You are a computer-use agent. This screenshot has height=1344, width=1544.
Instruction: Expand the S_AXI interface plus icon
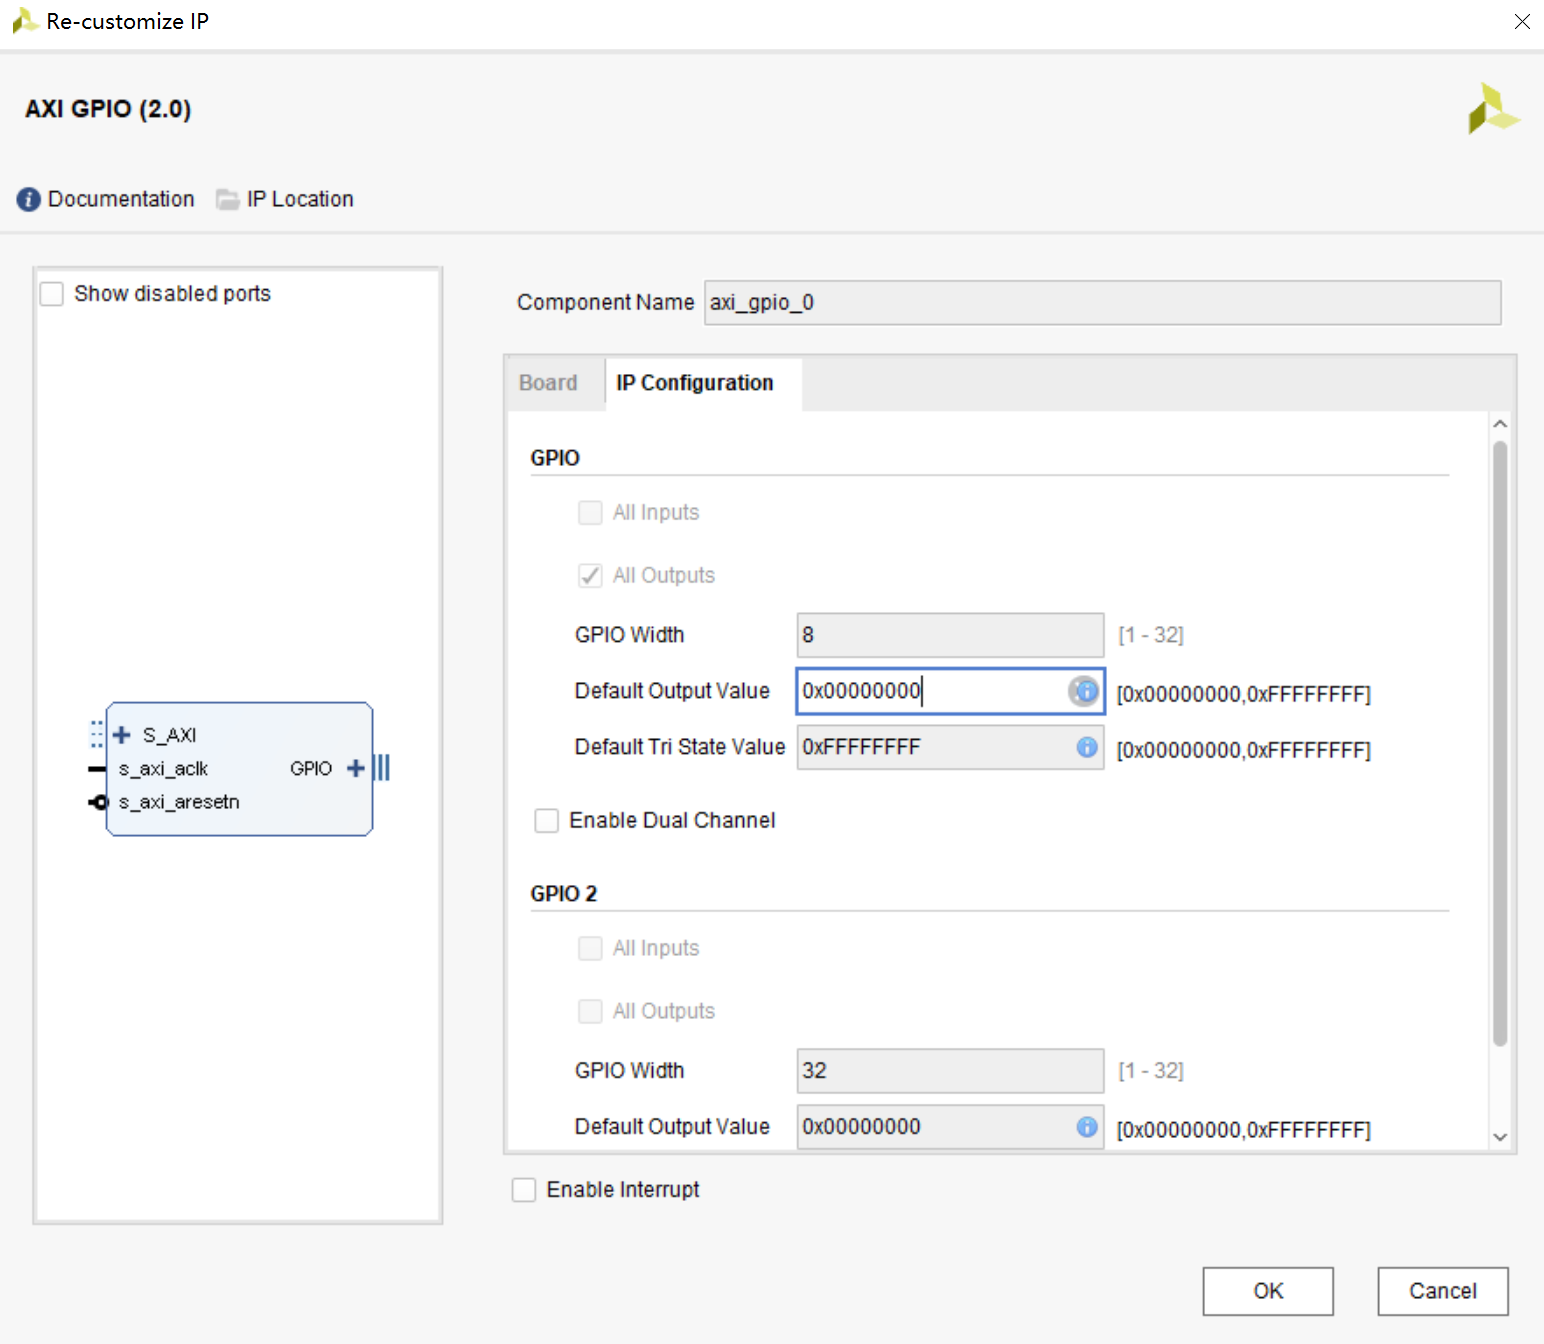122,735
